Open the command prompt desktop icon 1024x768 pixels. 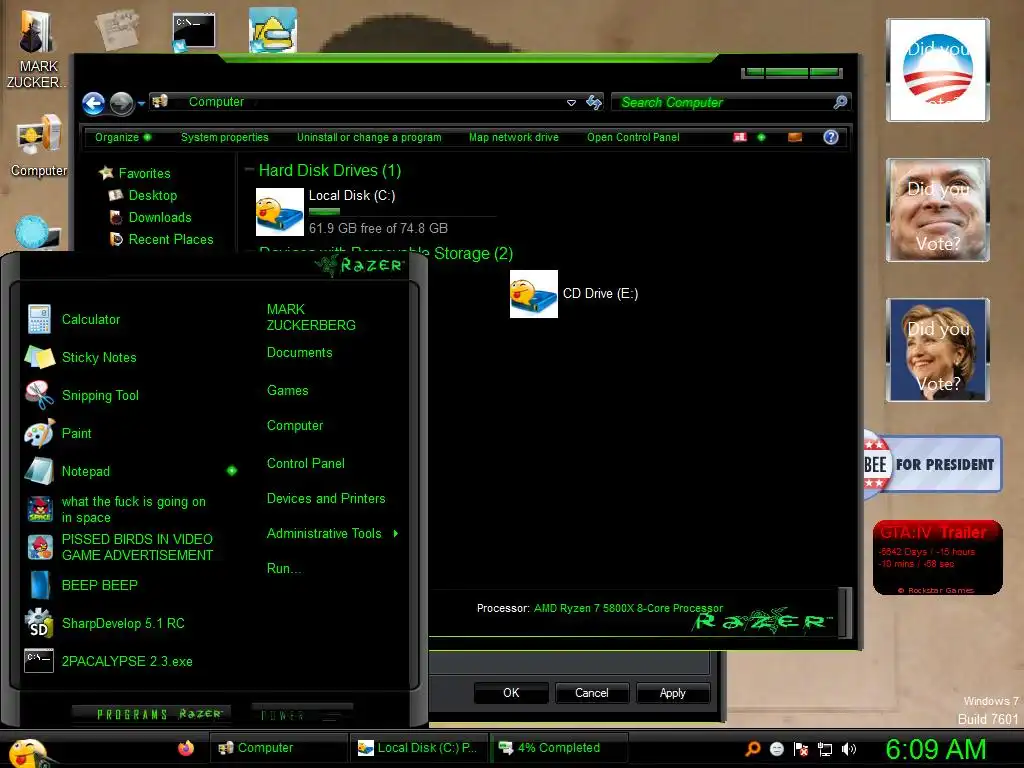pos(193,31)
